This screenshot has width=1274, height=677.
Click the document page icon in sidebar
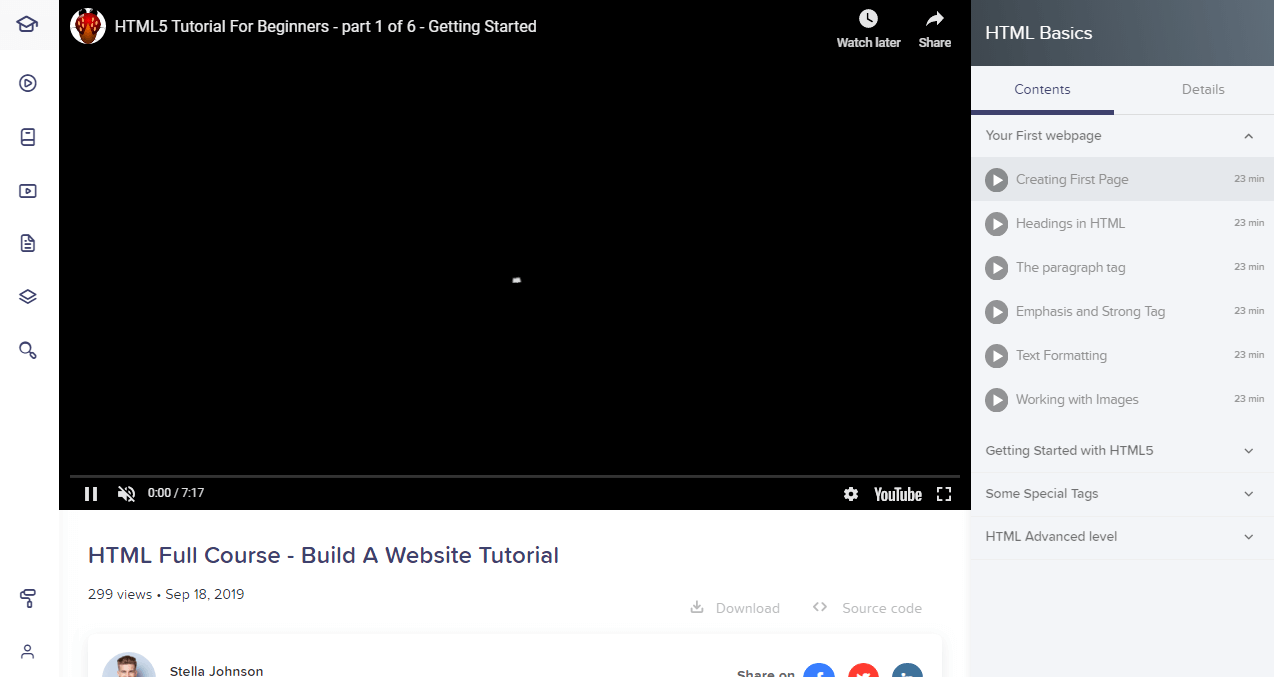28,243
